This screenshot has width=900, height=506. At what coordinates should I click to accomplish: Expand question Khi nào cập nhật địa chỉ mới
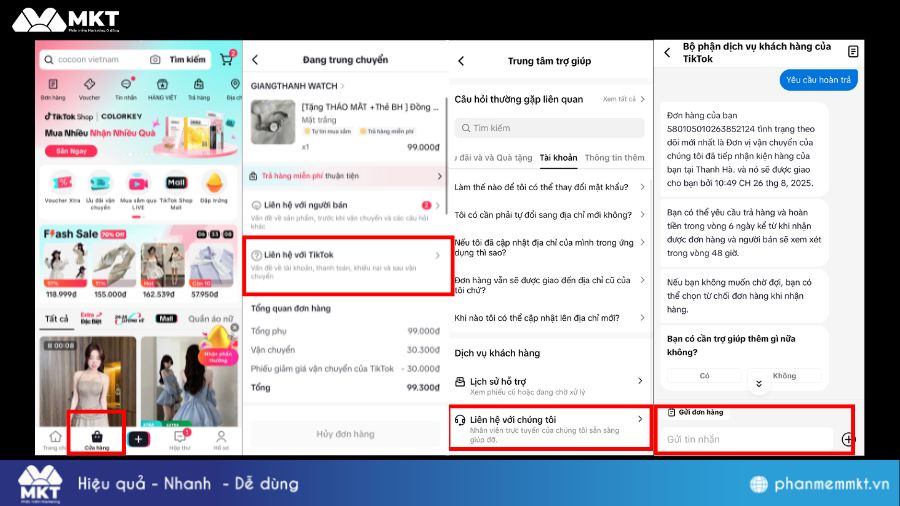pos(549,318)
